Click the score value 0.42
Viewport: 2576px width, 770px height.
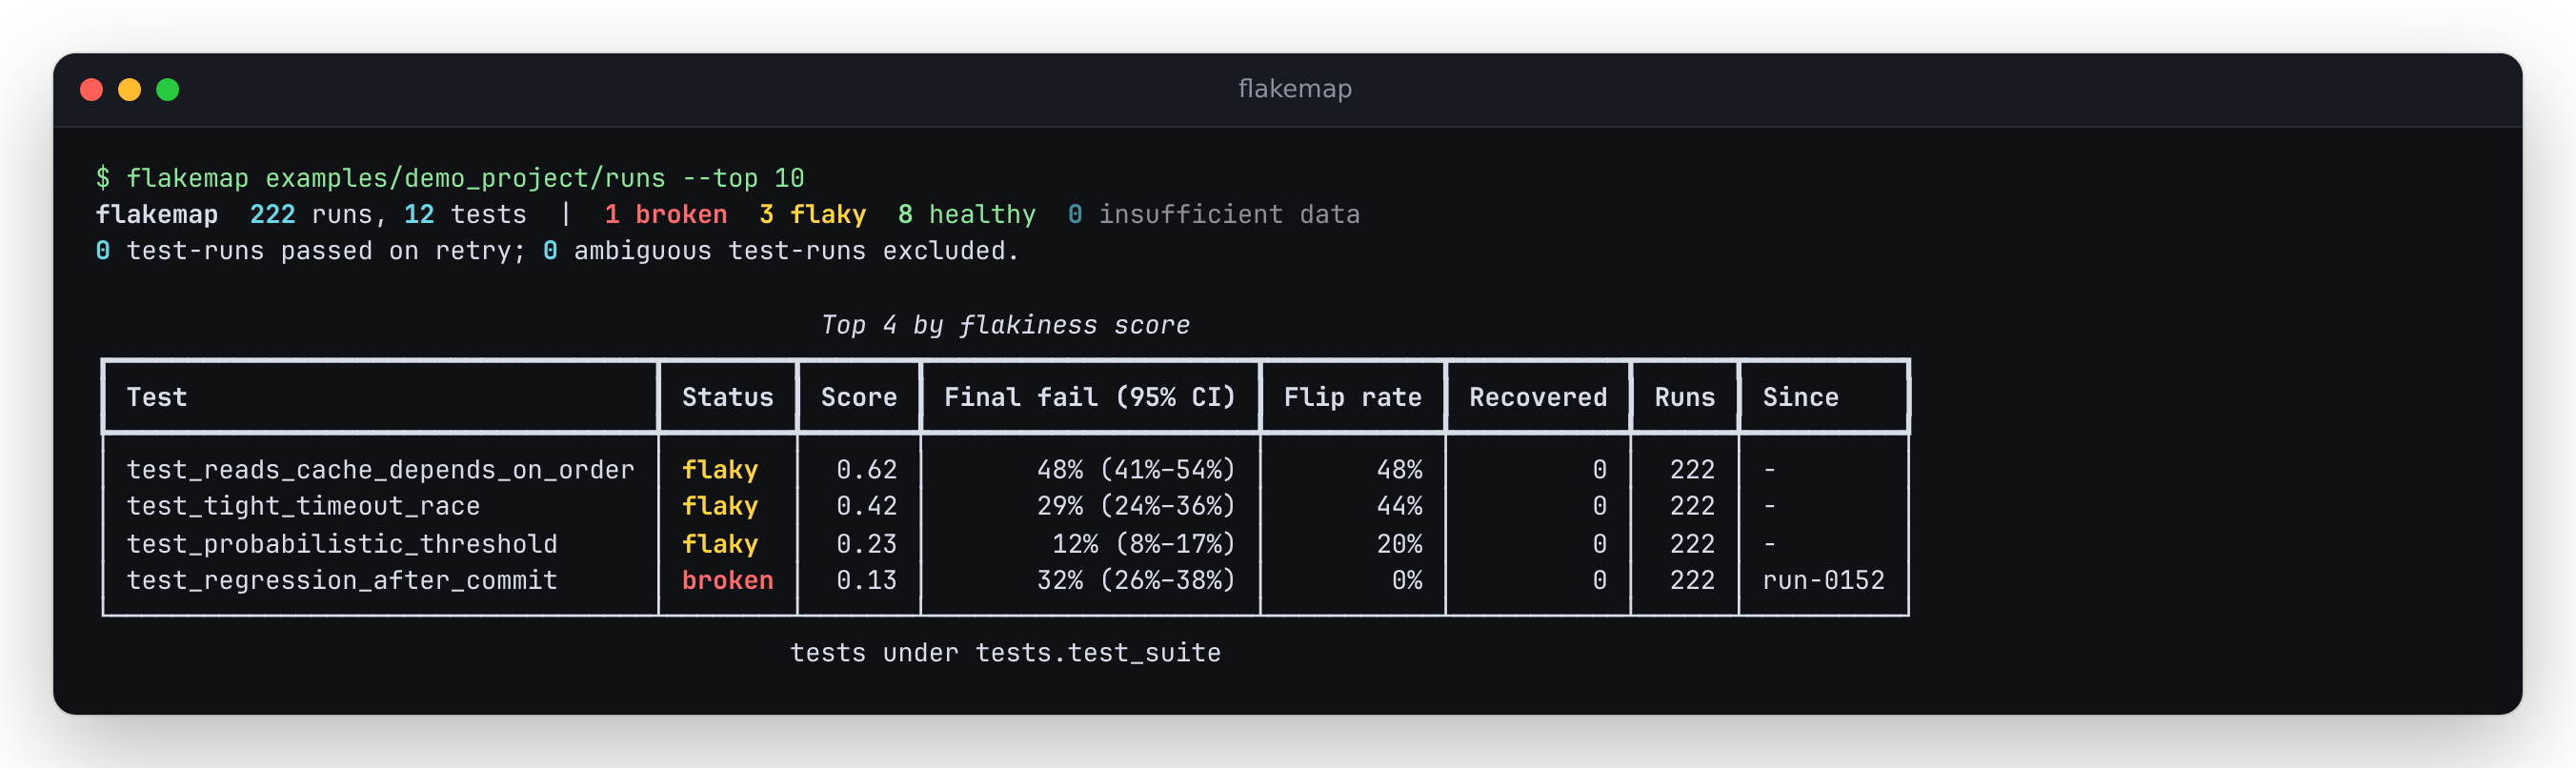pos(867,507)
